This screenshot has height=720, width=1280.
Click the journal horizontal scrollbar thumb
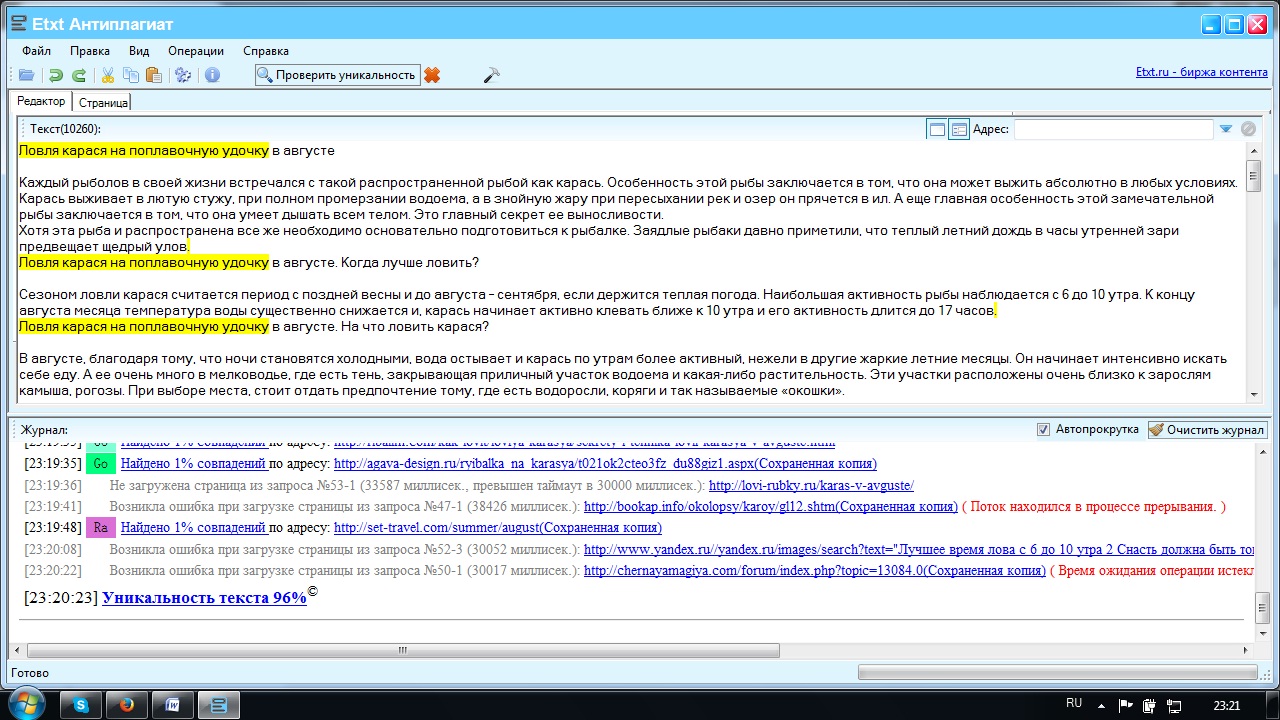[x=402, y=650]
